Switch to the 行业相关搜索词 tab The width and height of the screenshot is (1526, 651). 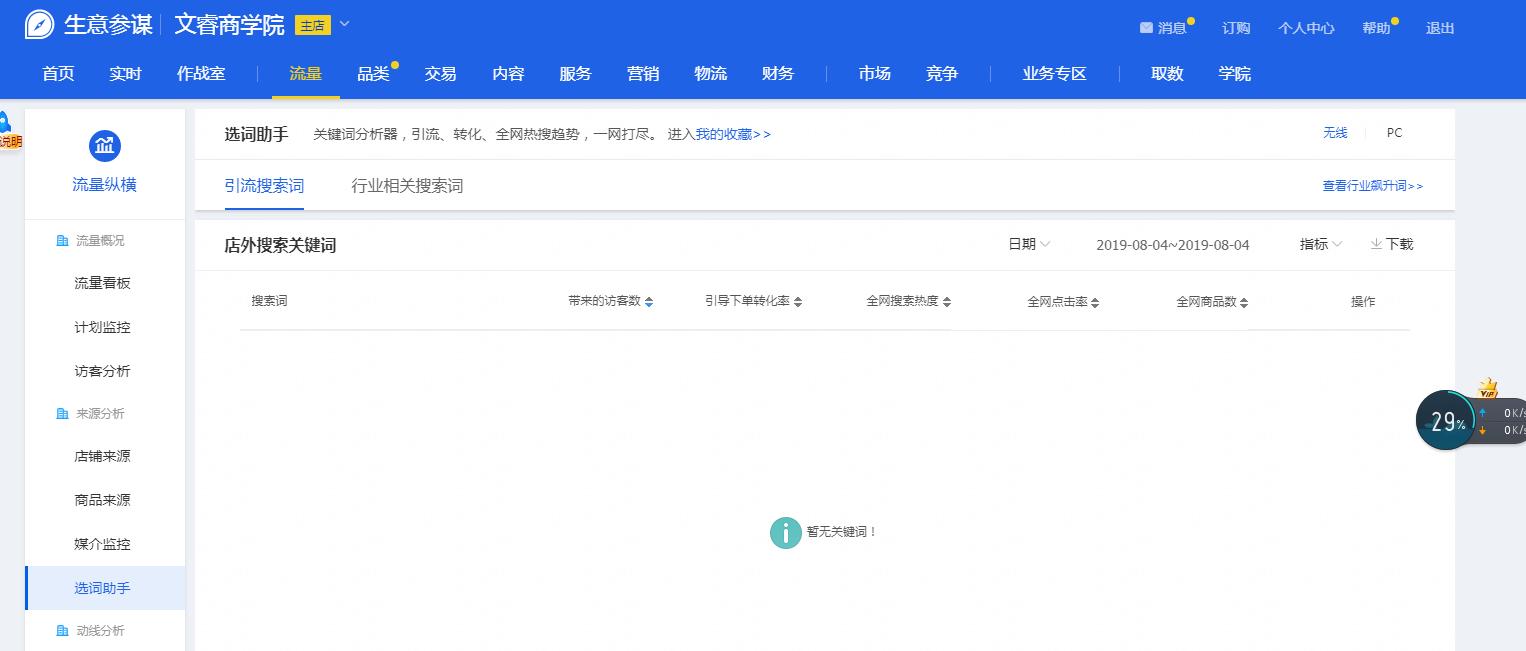407,186
